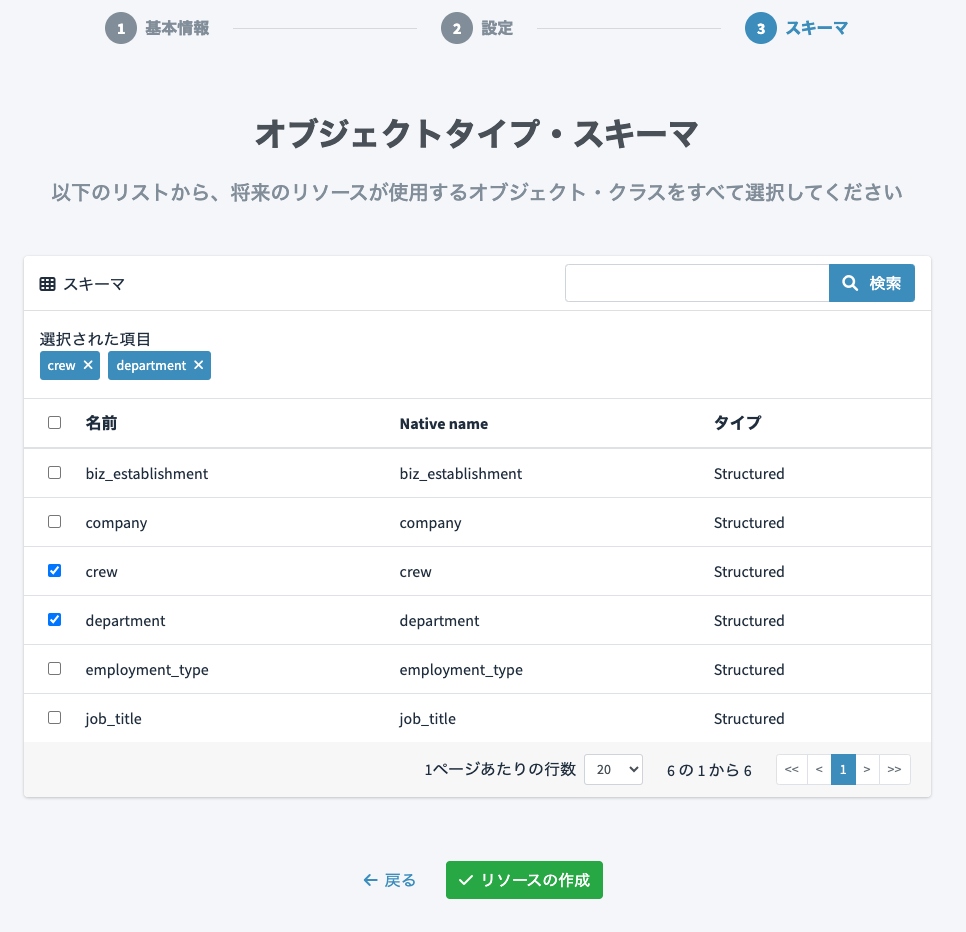
Task: Open the rows-per-page dropdown showing 20
Action: click(x=613, y=769)
